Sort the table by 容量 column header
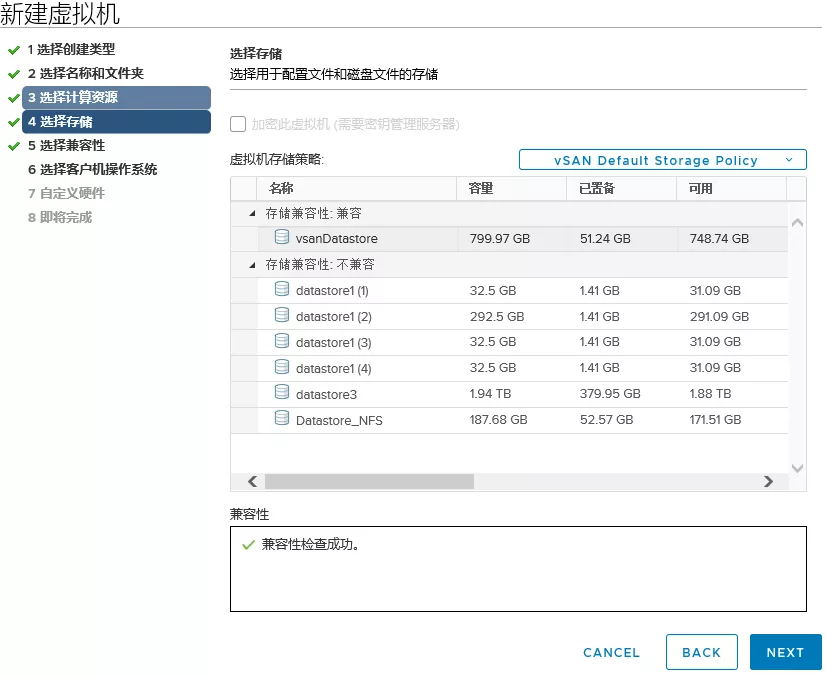Screen dimensions: 827x676 [480, 188]
